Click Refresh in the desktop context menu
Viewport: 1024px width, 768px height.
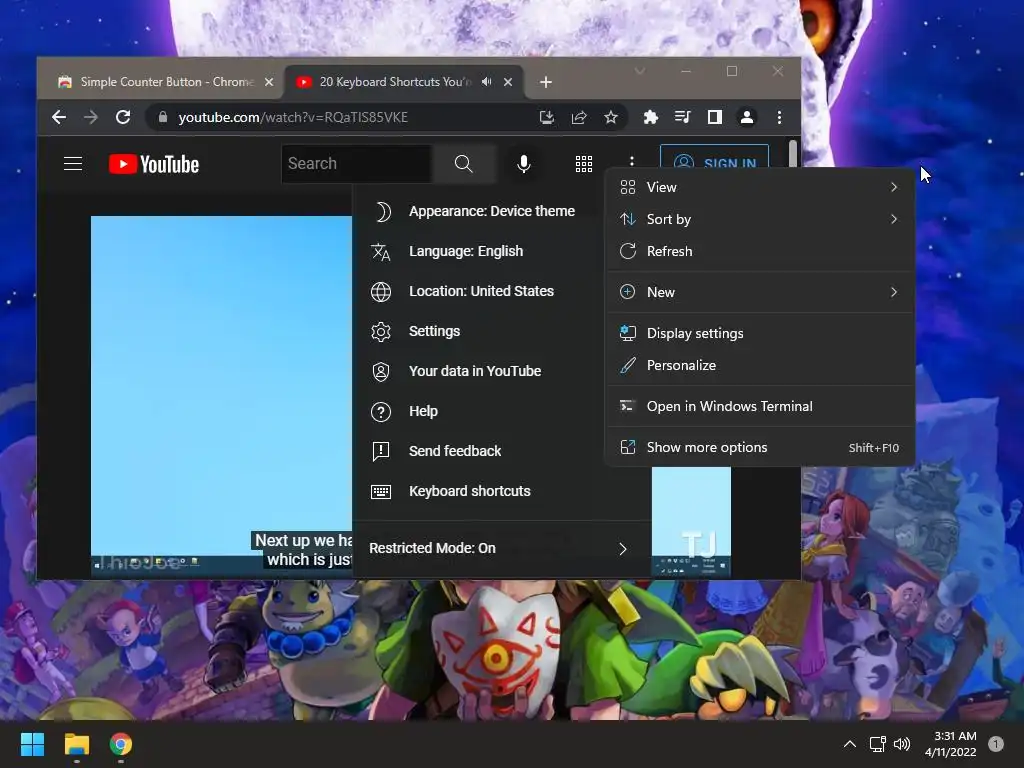click(760, 251)
